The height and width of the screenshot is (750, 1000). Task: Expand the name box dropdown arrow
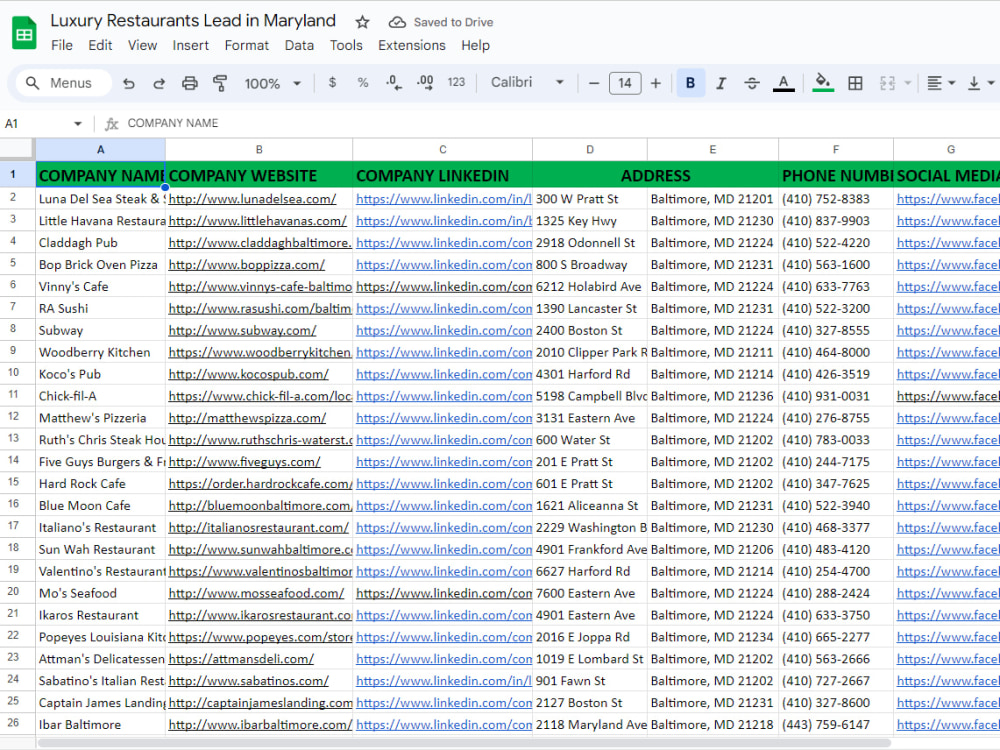coord(78,123)
